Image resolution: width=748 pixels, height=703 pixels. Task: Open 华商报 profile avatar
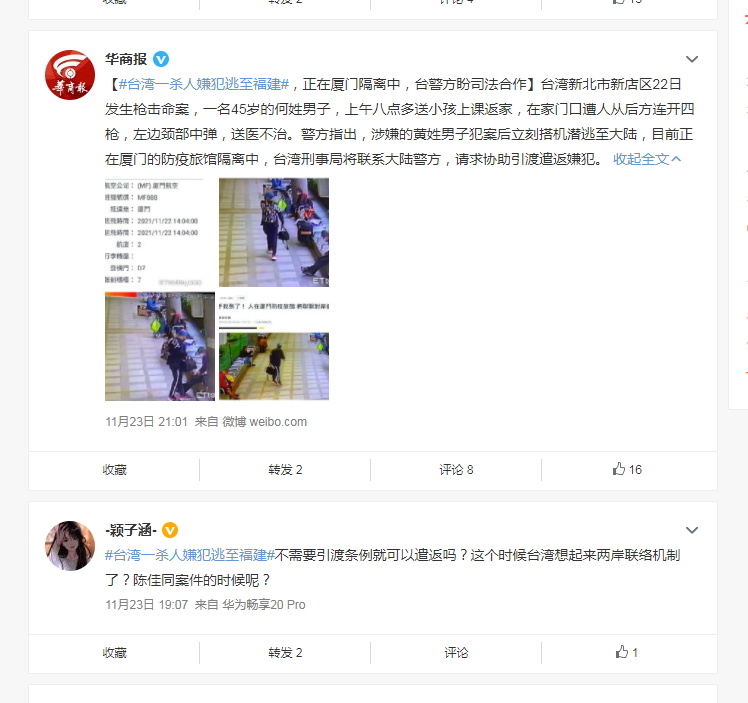(70, 75)
